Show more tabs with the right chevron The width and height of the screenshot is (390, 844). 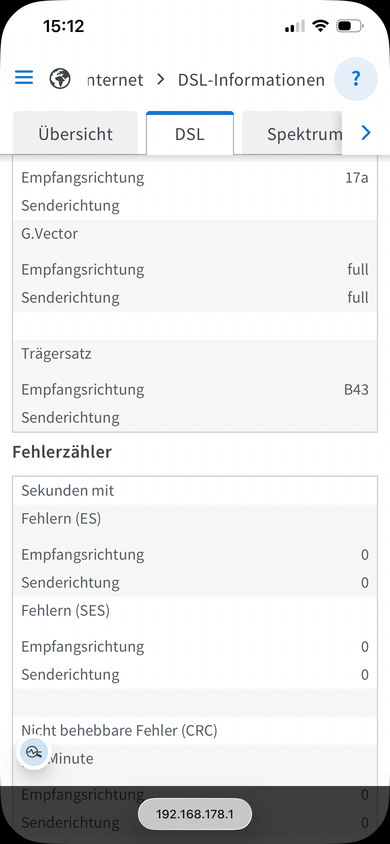tap(366, 132)
